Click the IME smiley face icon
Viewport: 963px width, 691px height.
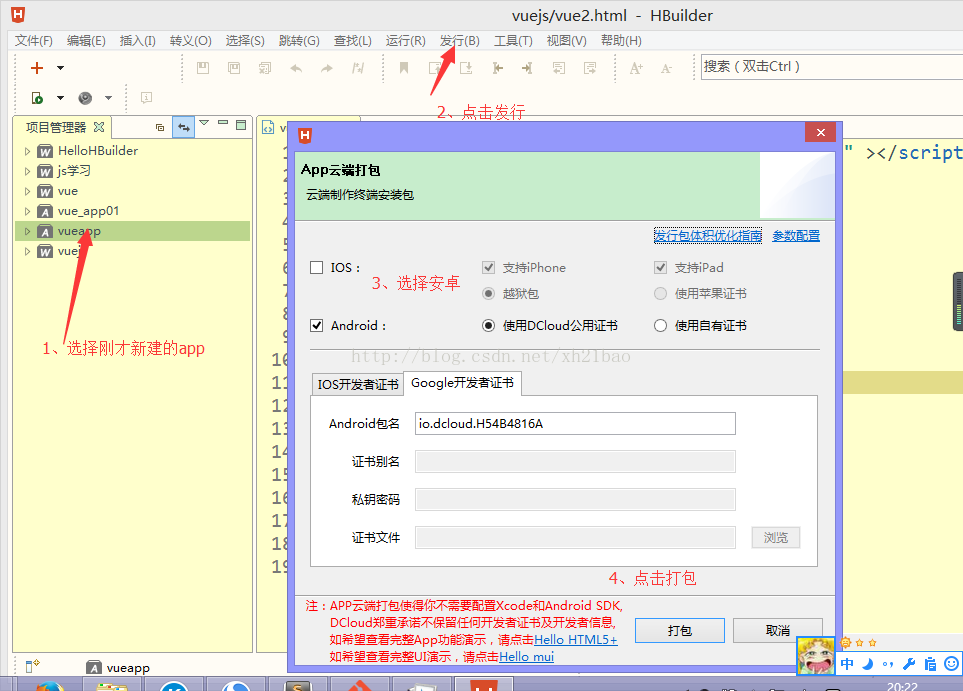pos(951,663)
